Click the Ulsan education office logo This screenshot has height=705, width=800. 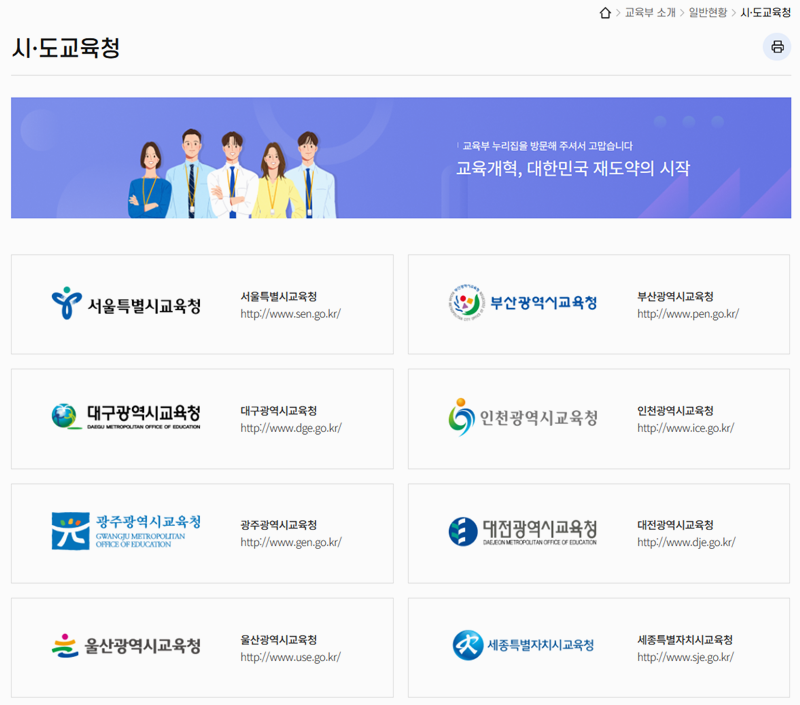pyautogui.click(x=126, y=646)
